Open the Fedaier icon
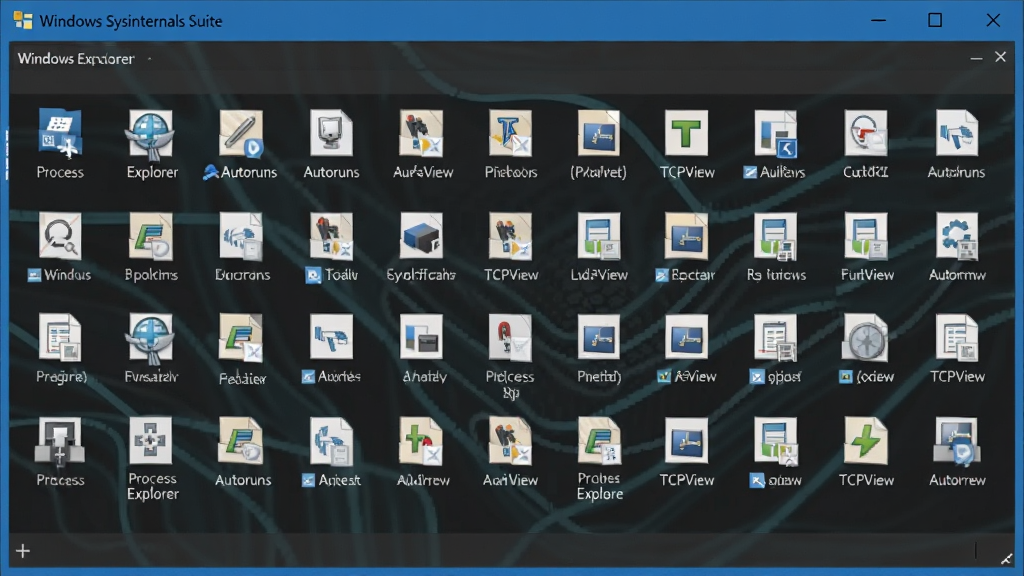Image resolution: width=1024 pixels, height=576 pixels. pos(241,338)
